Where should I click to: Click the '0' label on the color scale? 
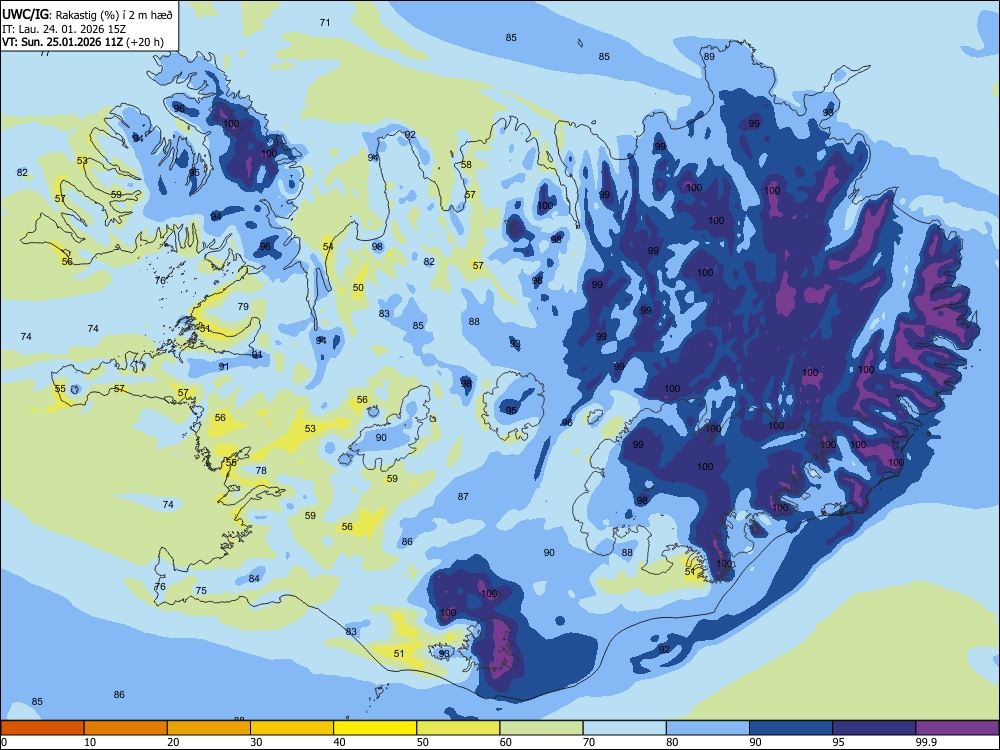click(4, 742)
